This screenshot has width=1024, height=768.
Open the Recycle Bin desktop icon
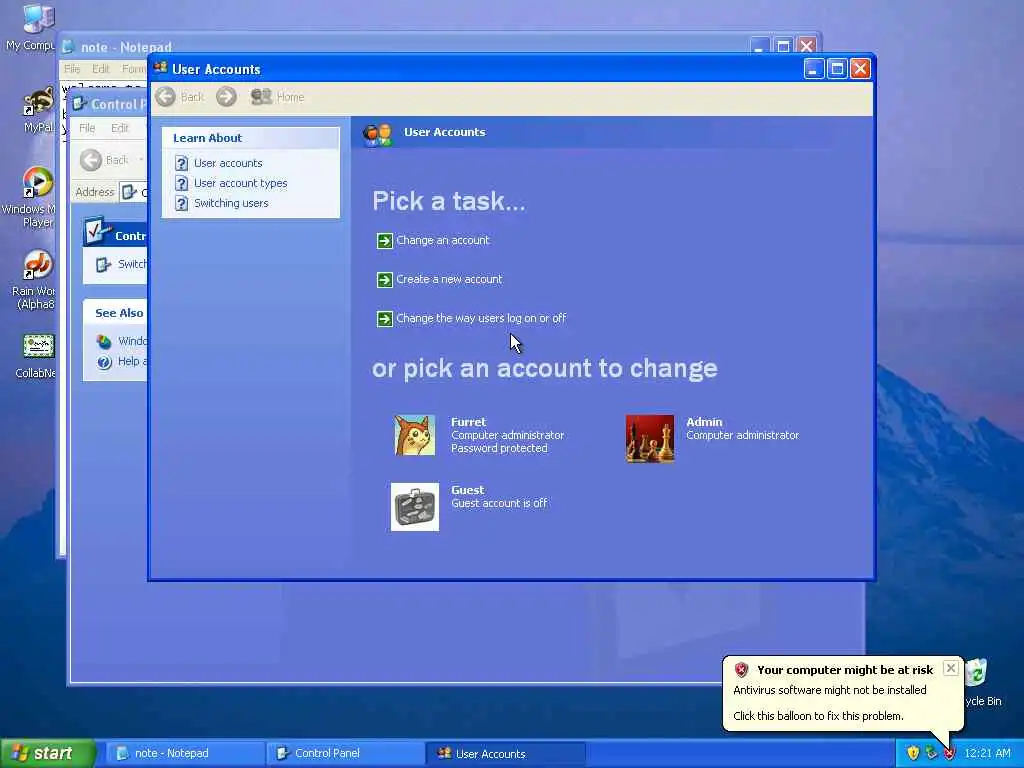[x=976, y=673]
